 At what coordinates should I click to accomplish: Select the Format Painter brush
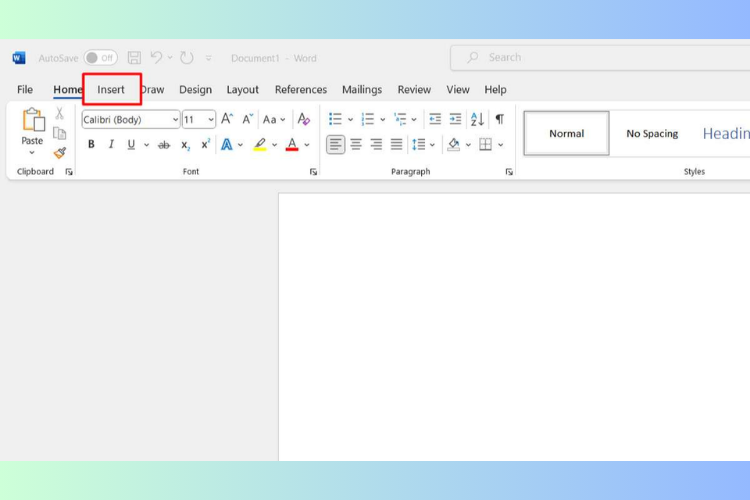(x=60, y=153)
